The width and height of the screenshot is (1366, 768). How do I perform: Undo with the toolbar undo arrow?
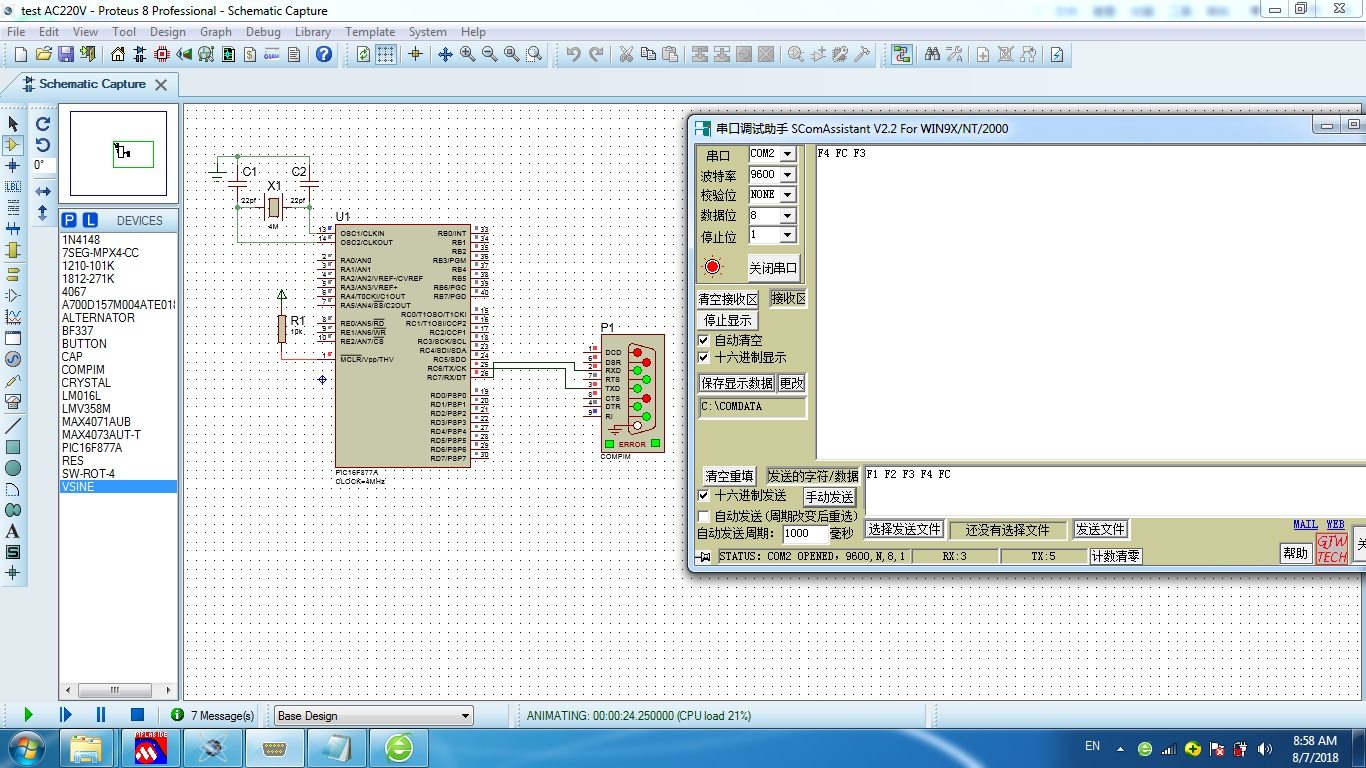coord(573,54)
